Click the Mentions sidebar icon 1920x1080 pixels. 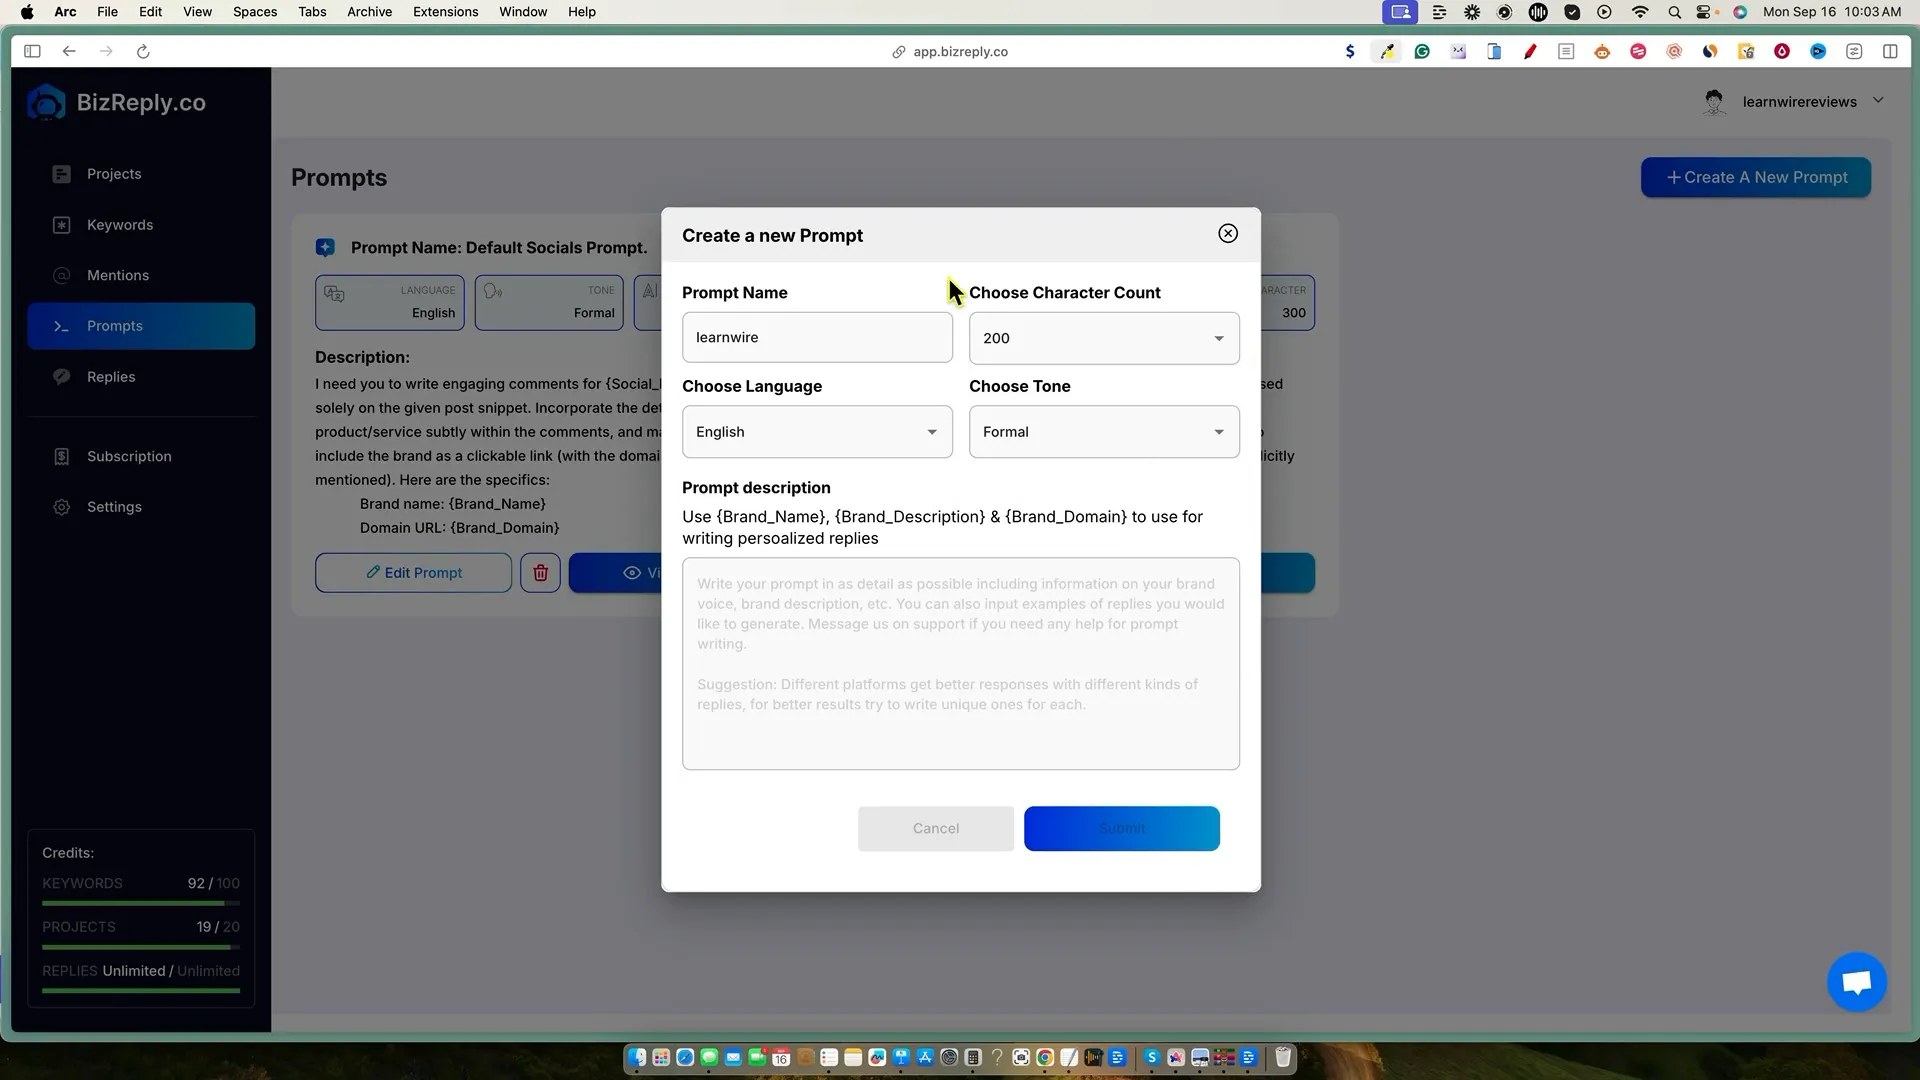(62, 276)
